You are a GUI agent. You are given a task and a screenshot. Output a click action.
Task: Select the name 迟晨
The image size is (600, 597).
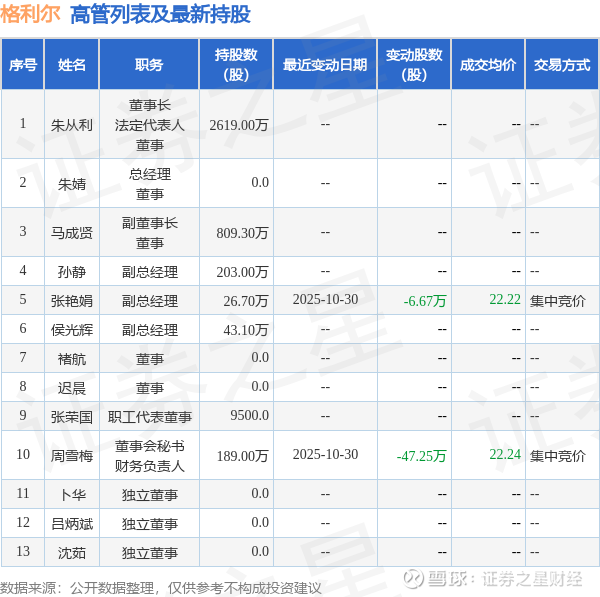pos(72,388)
